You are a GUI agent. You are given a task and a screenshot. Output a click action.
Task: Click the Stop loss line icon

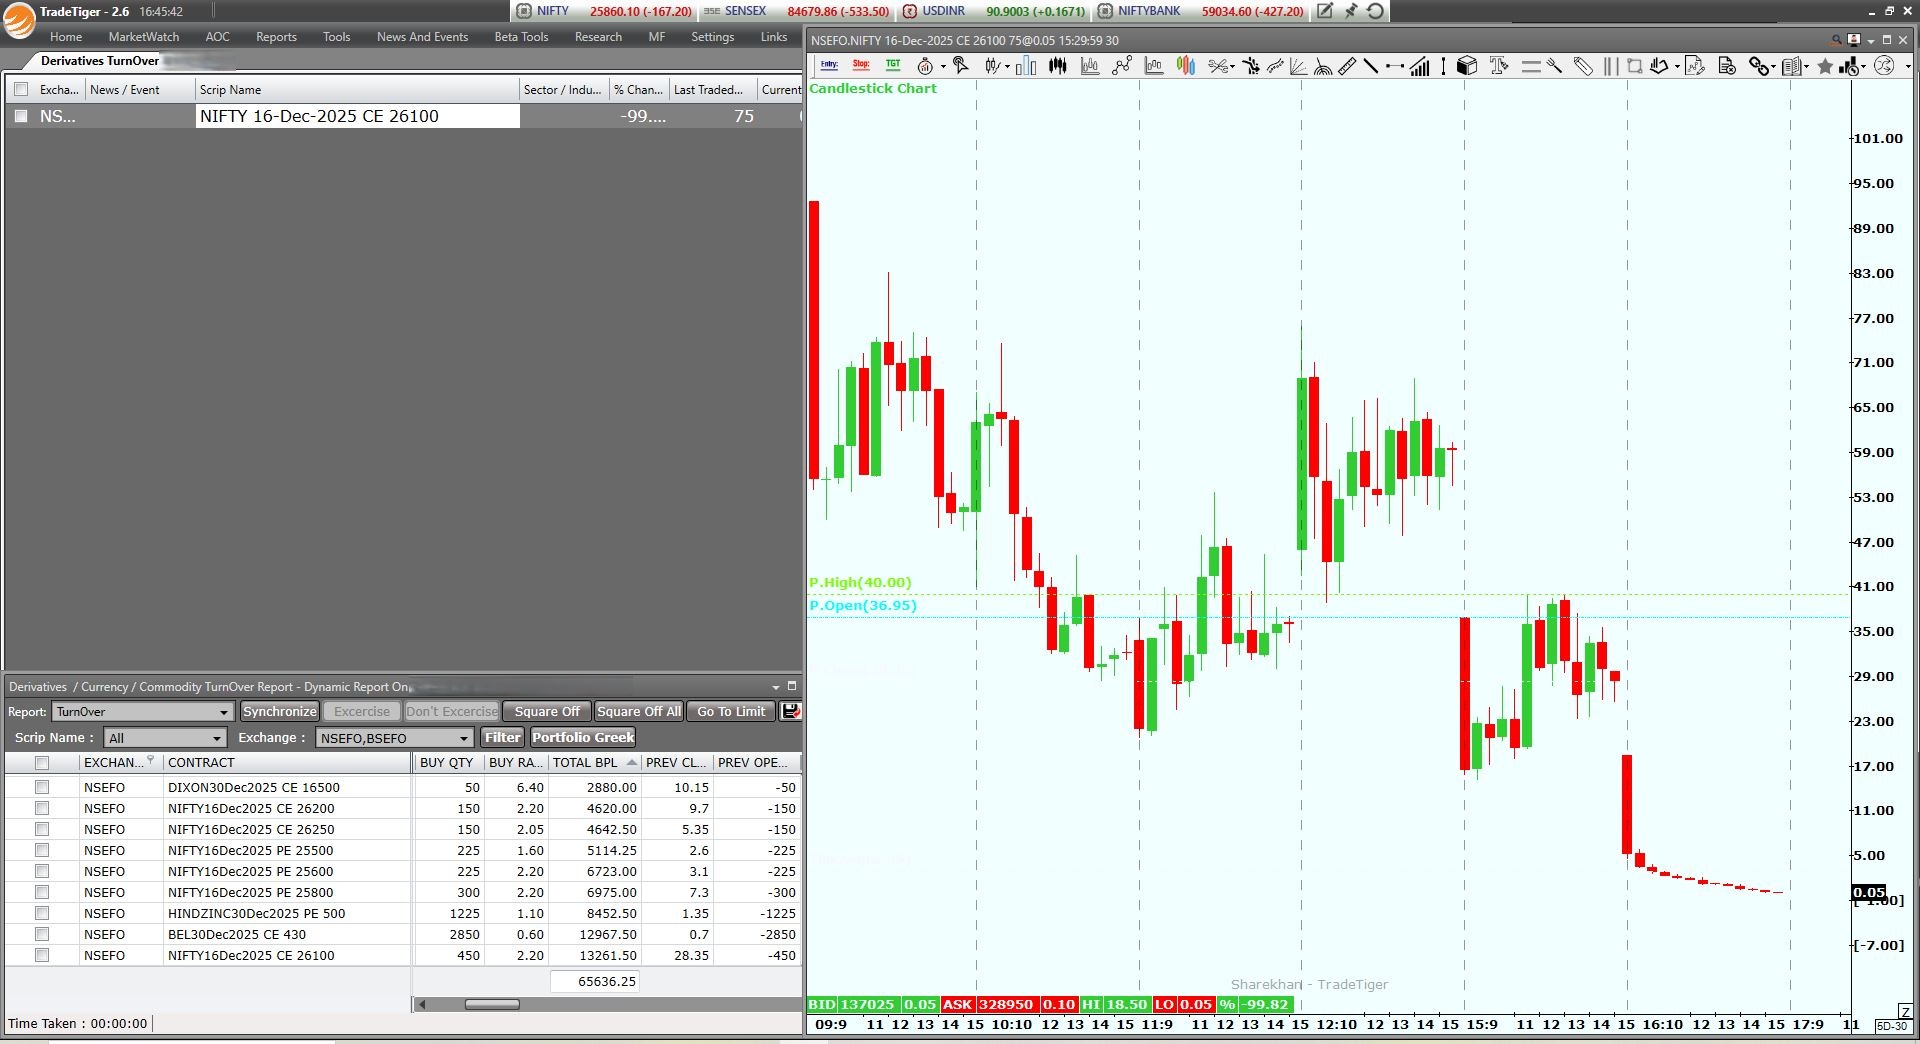[861, 66]
